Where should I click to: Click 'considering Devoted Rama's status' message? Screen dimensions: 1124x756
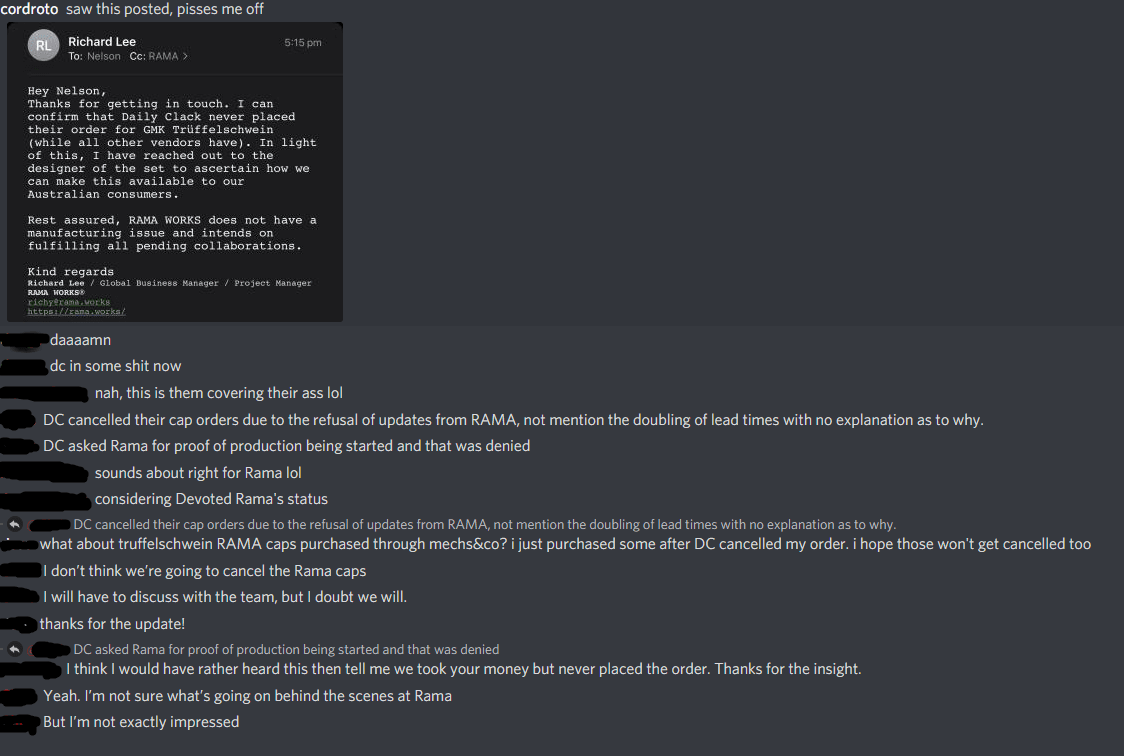point(211,499)
